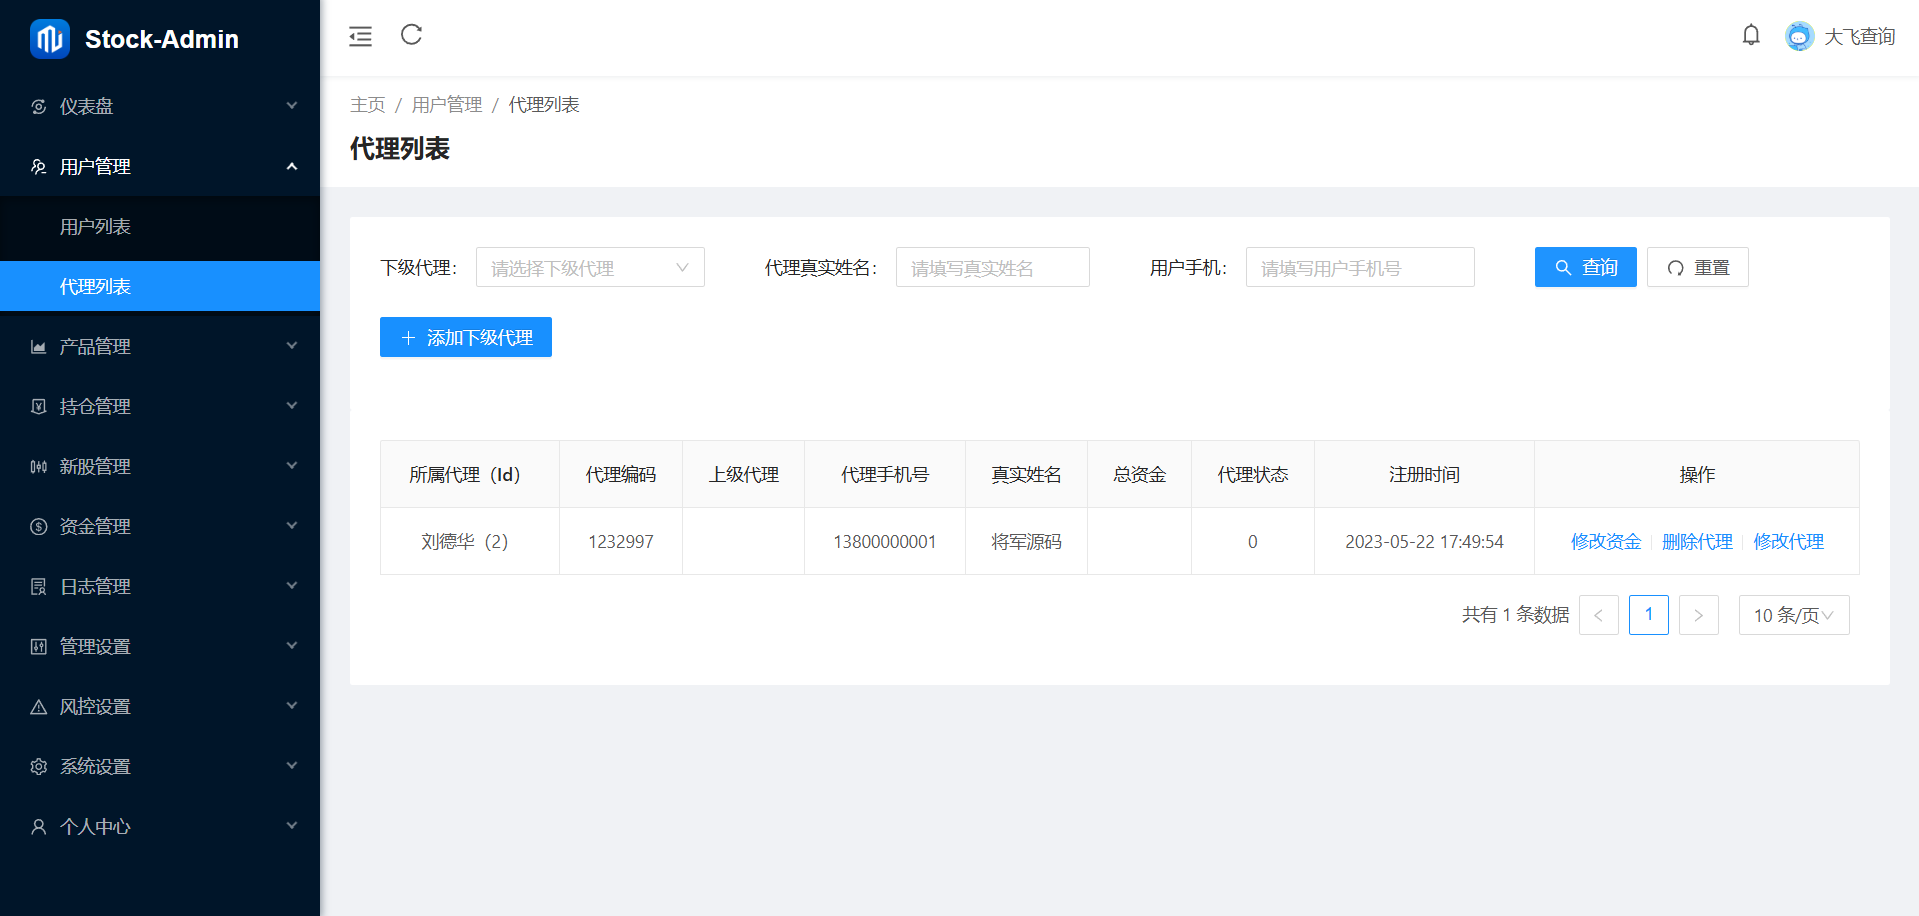Open the 下级代理 dropdown selector
The image size is (1919, 916).
point(589,268)
